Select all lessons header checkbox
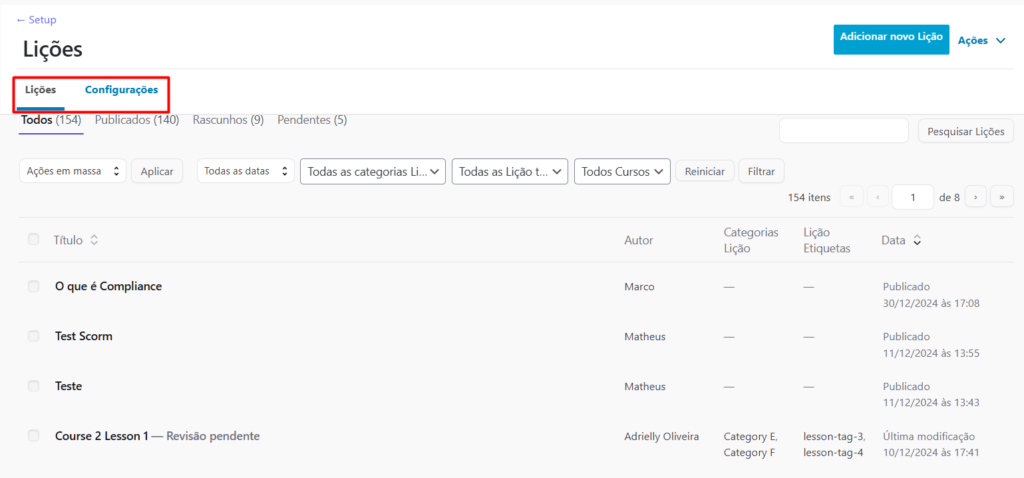Viewport: 1024px width, 478px height. (x=34, y=239)
